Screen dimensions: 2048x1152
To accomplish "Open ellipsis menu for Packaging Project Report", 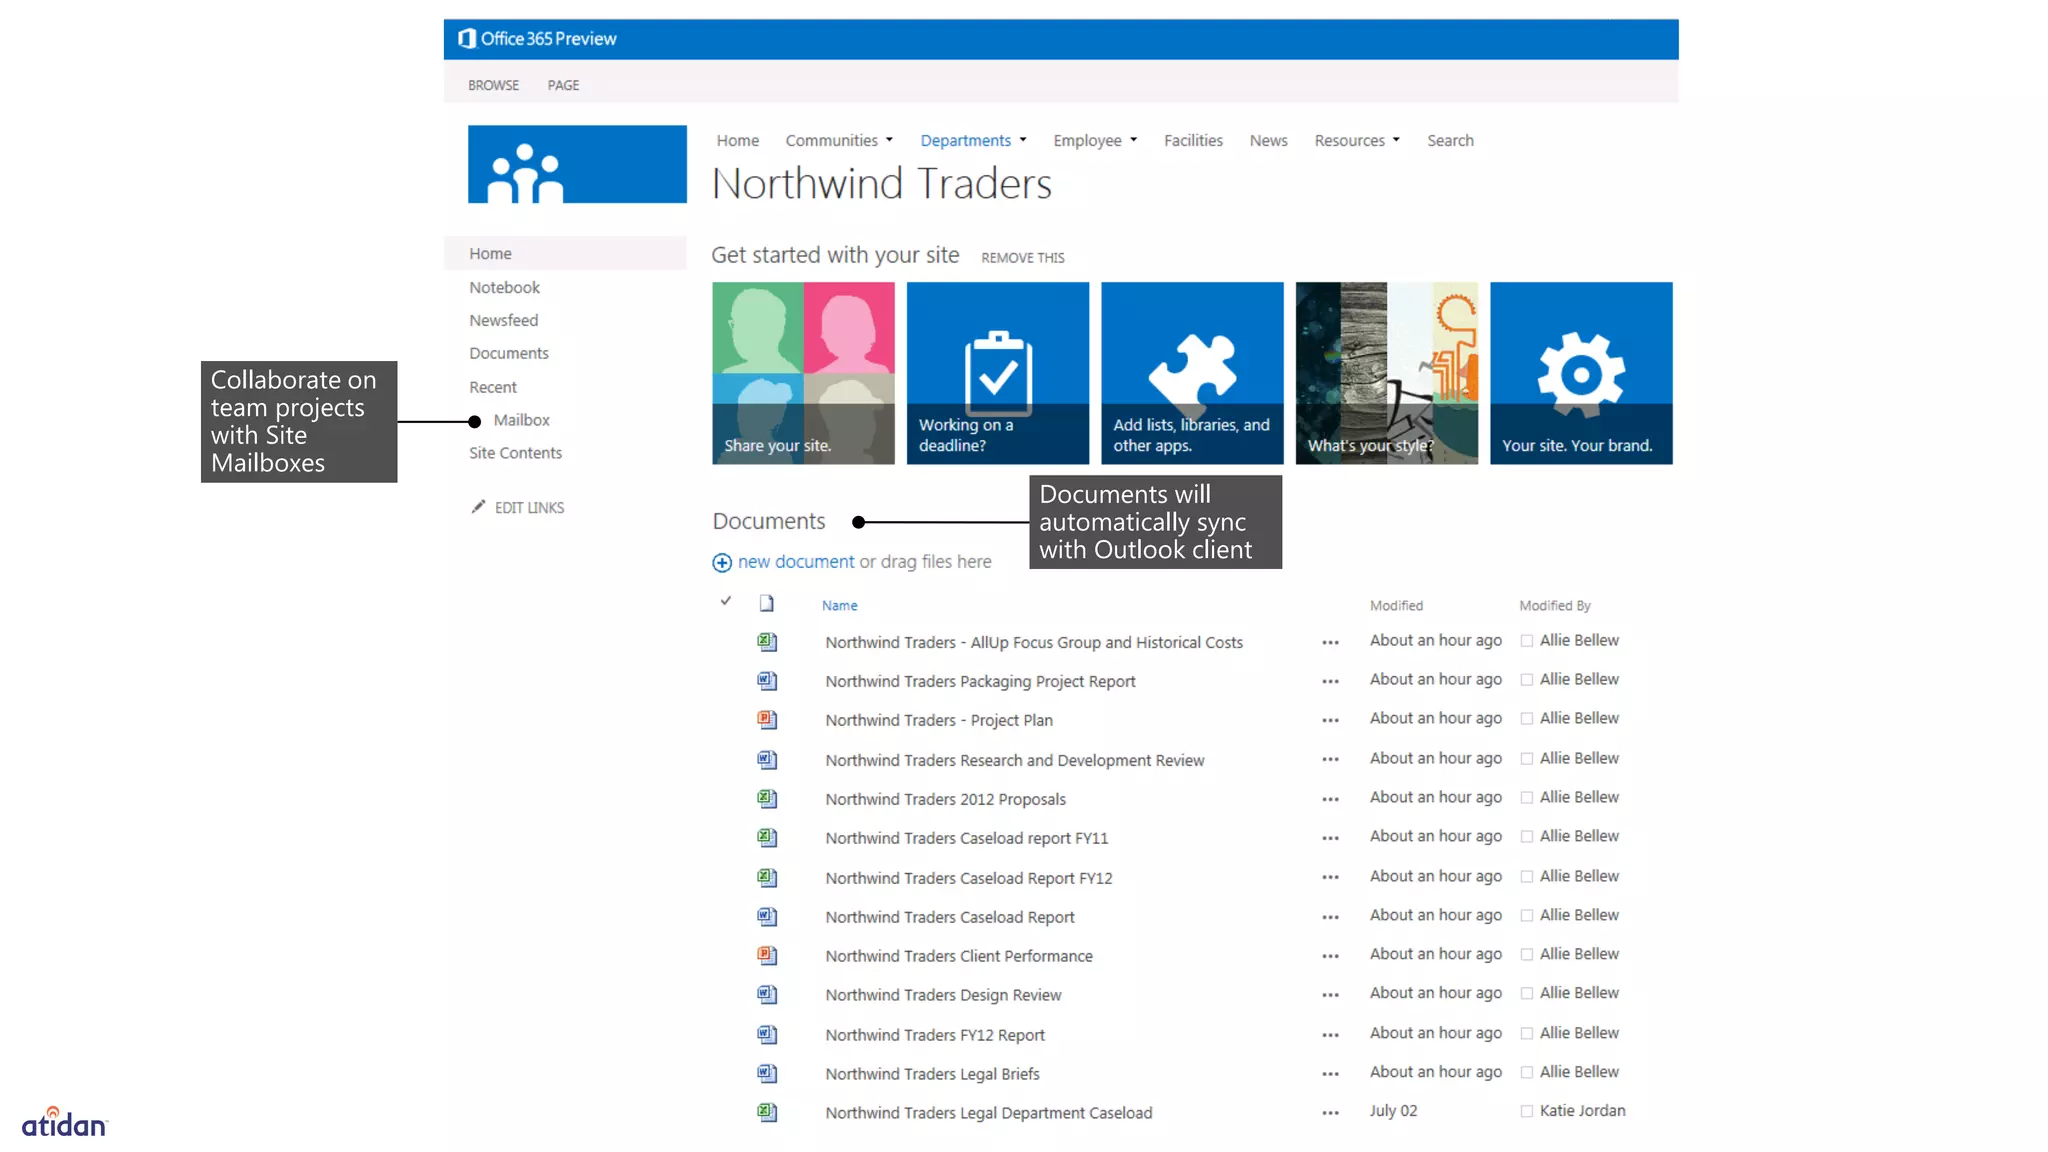I will pyautogui.click(x=1330, y=682).
